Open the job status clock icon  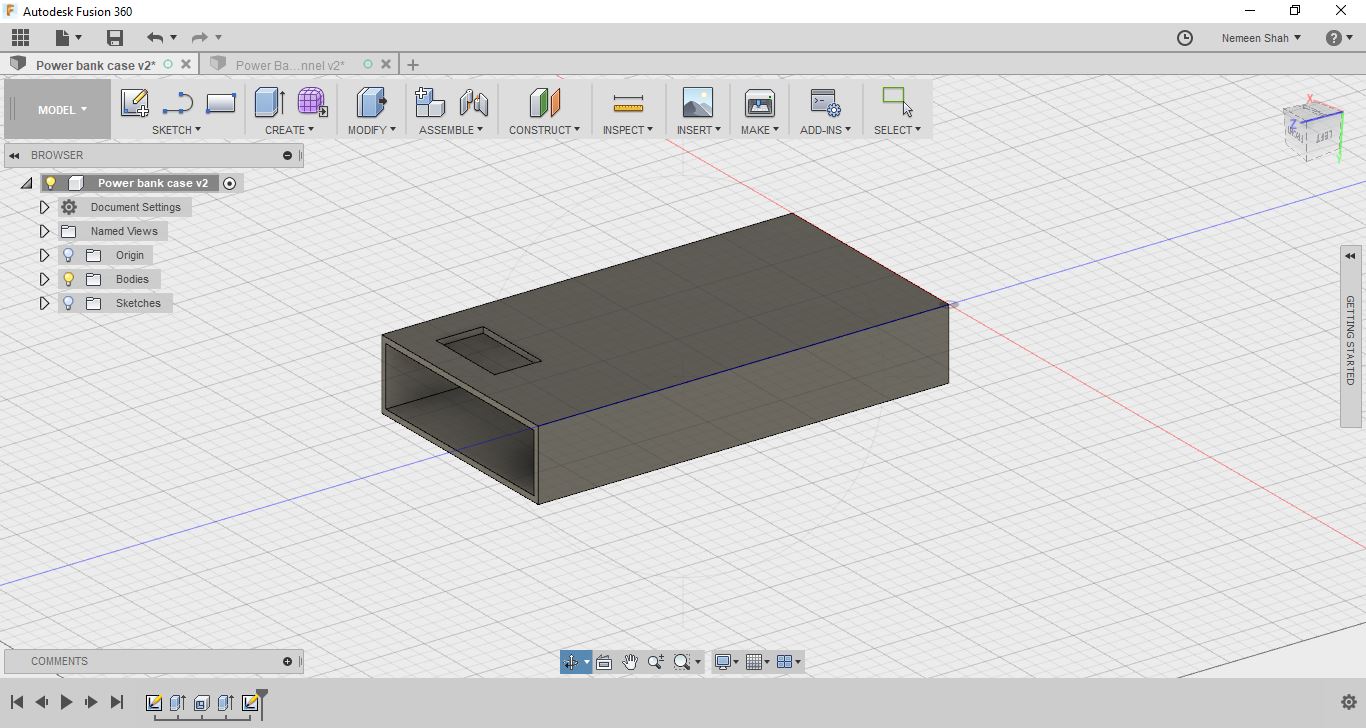[x=1185, y=38]
